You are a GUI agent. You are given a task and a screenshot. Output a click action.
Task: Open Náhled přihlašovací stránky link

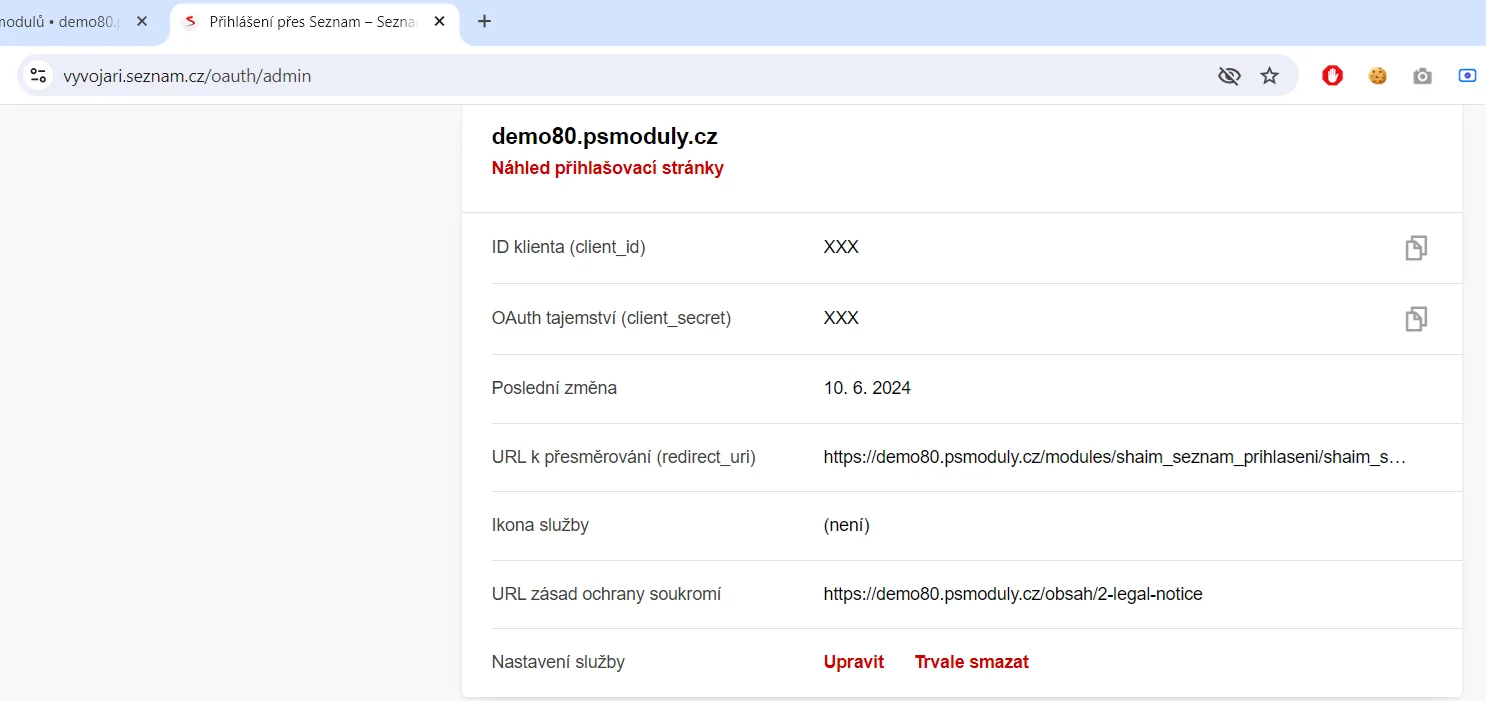607,168
